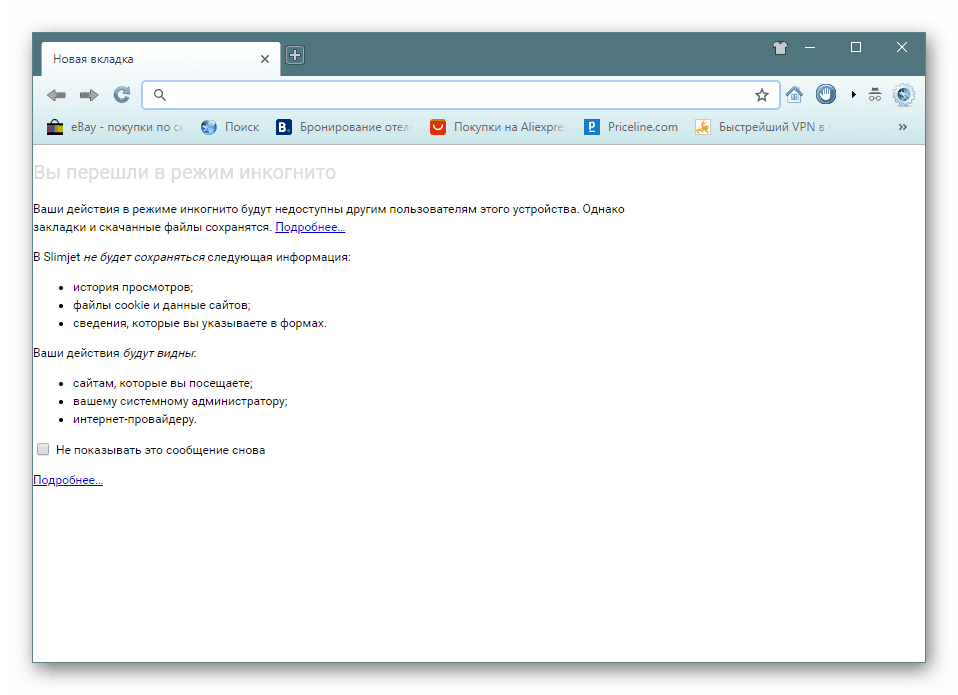Screen dimensions: 958x695
Task: Follow the "Подробнее" link after "сохранятся"
Action: [310, 227]
